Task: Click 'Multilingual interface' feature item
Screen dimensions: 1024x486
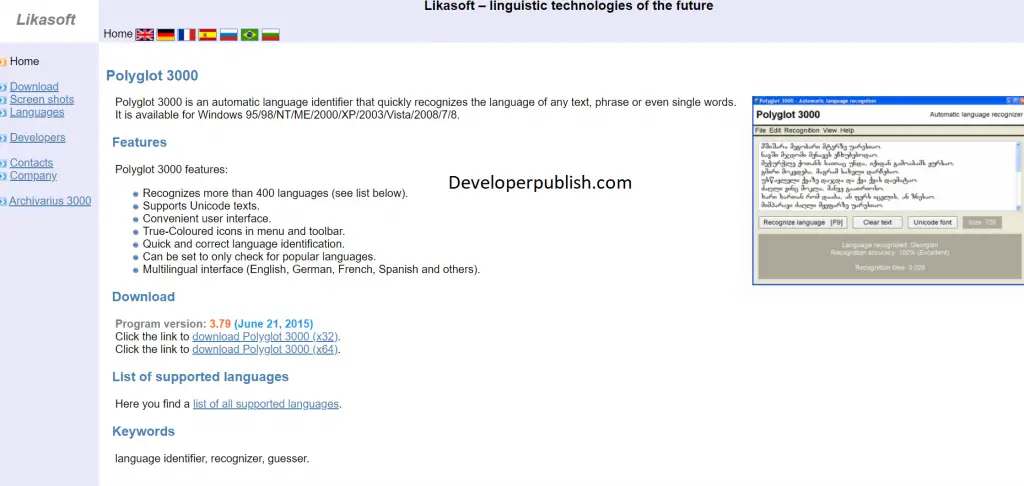Action: [311, 270]
